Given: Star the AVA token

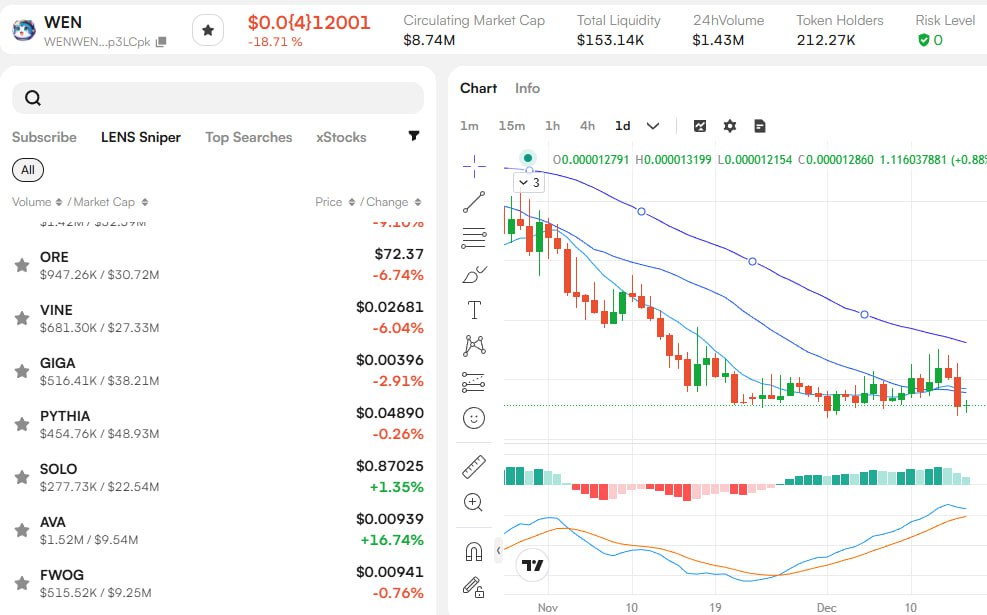Looking at the screenshot, I should (22, 529).
